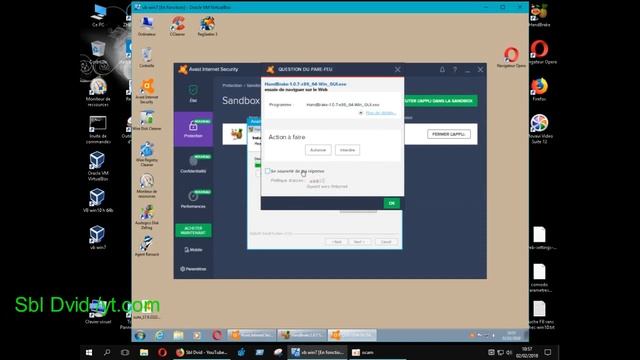Open Paramètres in the Avast sidebar
The height and width of the screenshot is (360, 640).
(193, 269)
